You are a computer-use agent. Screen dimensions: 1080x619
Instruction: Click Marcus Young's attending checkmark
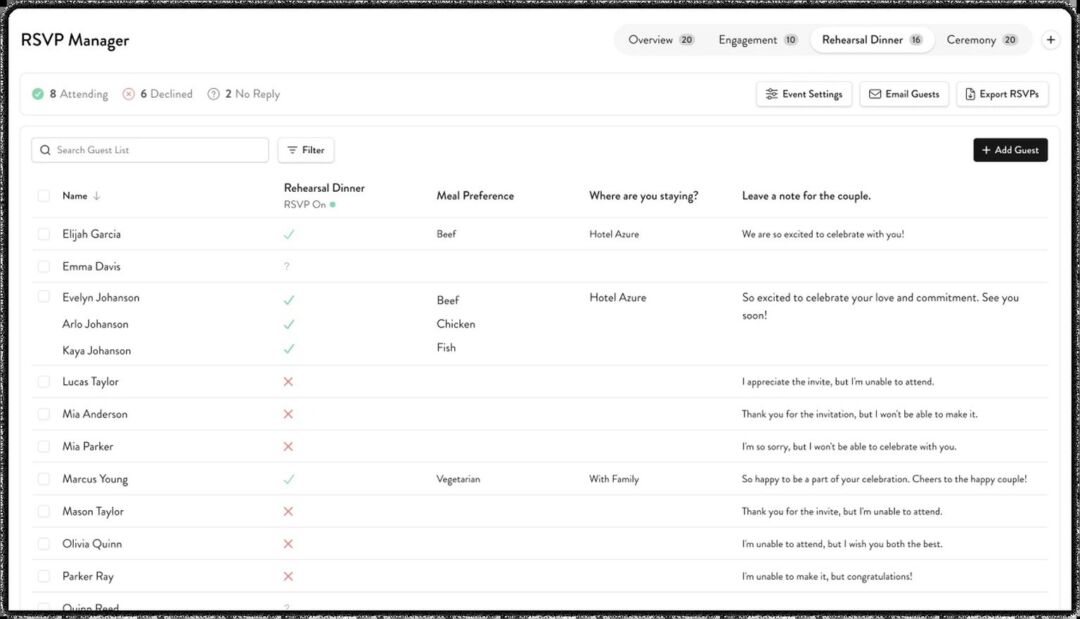(x=289, y=479)
